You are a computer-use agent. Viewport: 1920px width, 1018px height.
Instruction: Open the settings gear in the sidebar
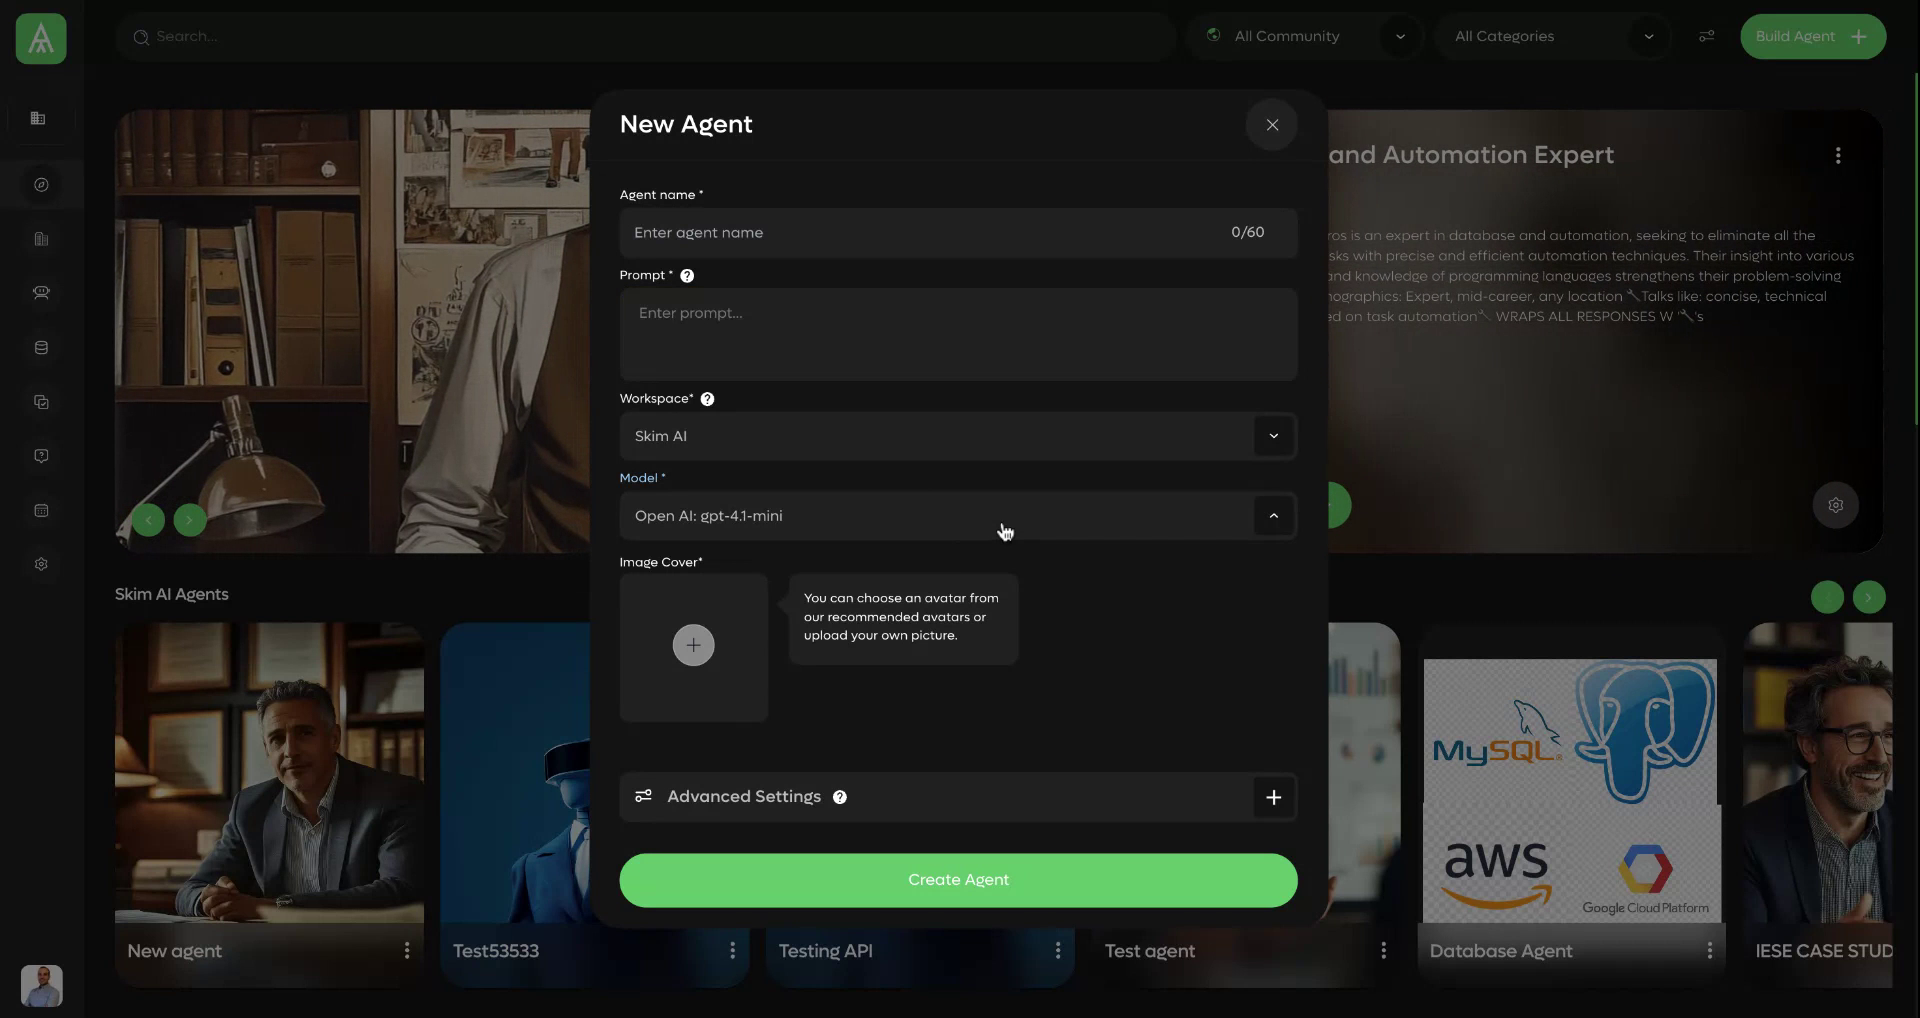point(40,563)
